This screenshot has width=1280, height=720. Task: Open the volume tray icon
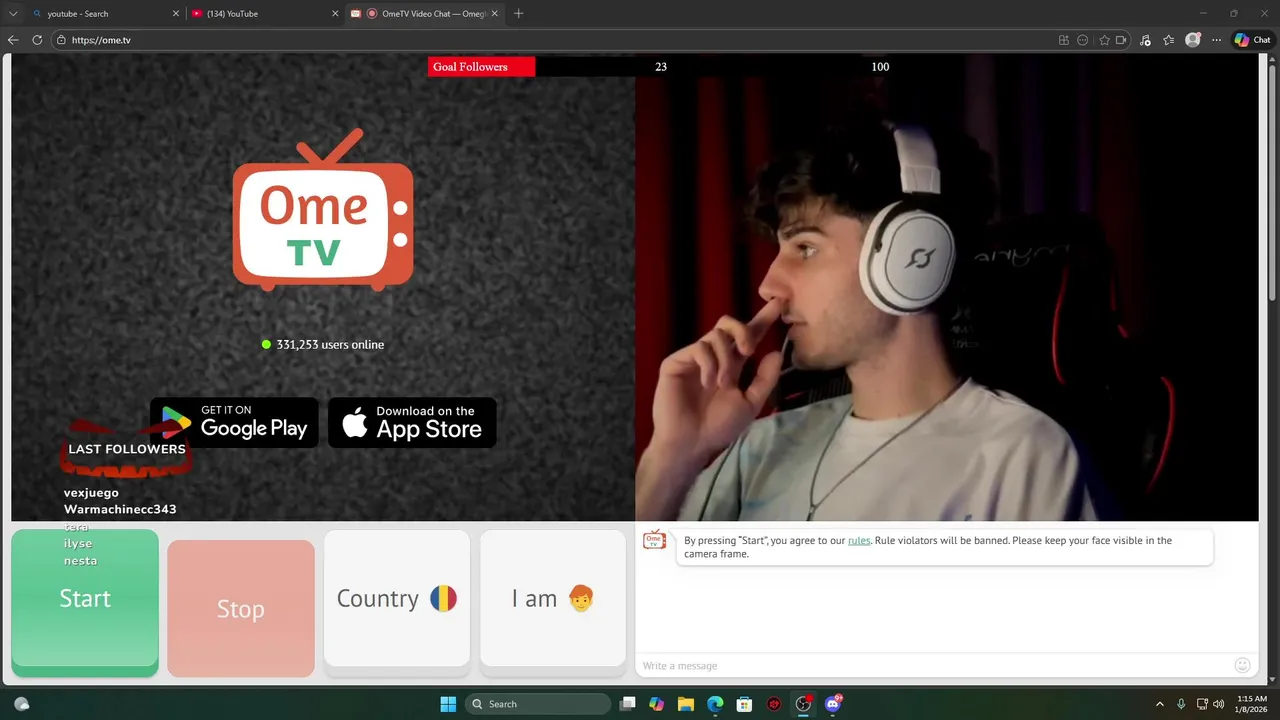[1220, 704]
